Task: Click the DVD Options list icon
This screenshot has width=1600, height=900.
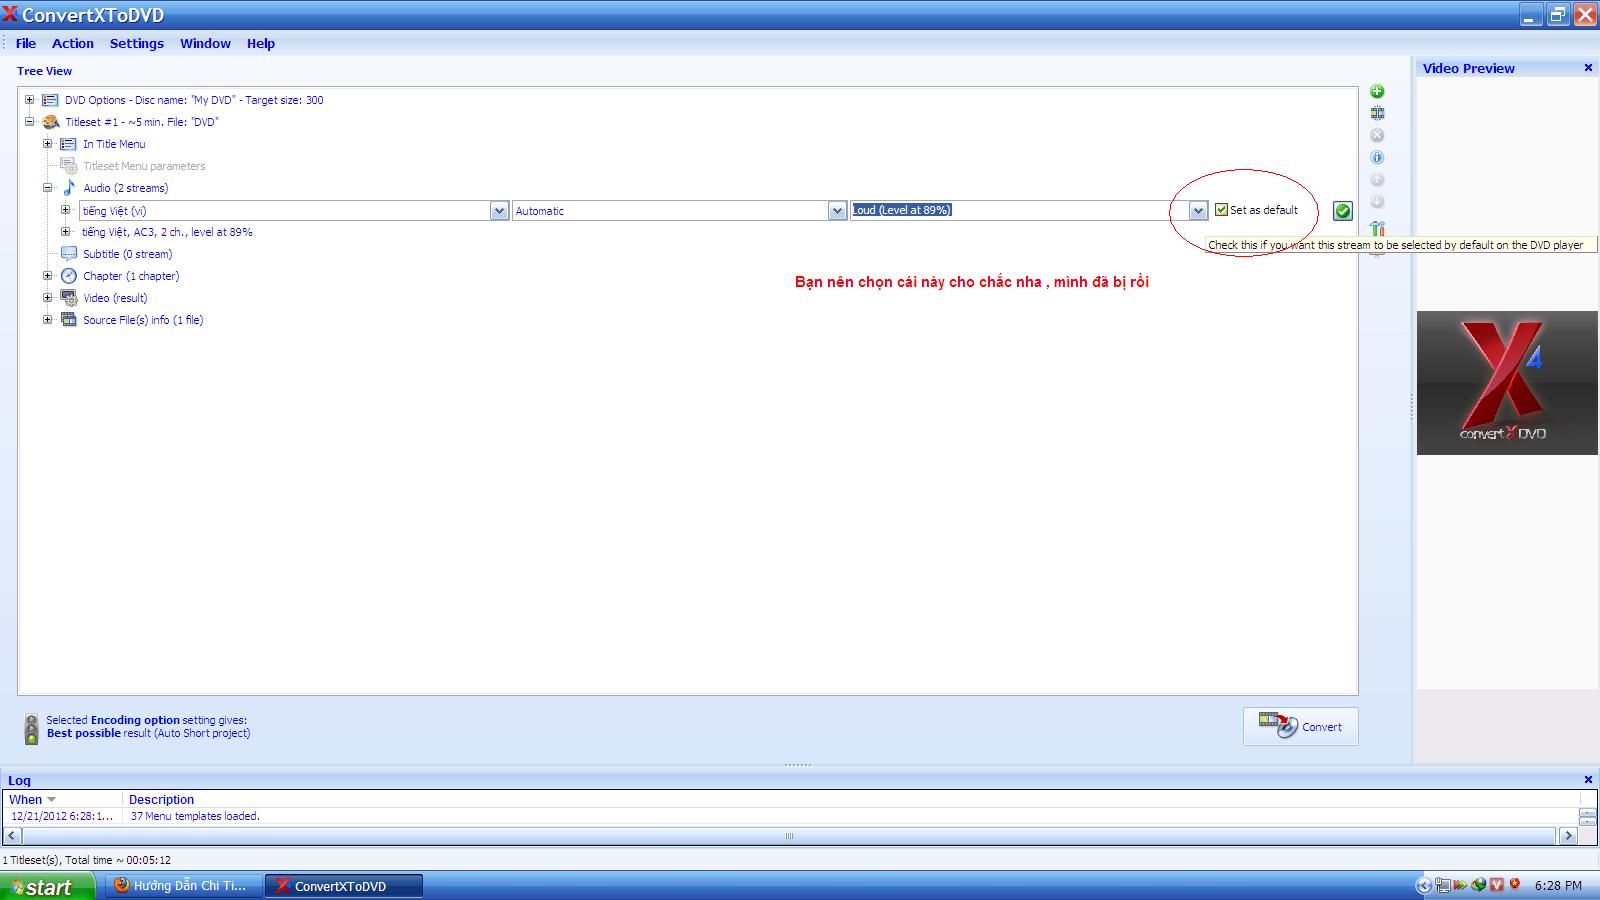Action: 50,100
